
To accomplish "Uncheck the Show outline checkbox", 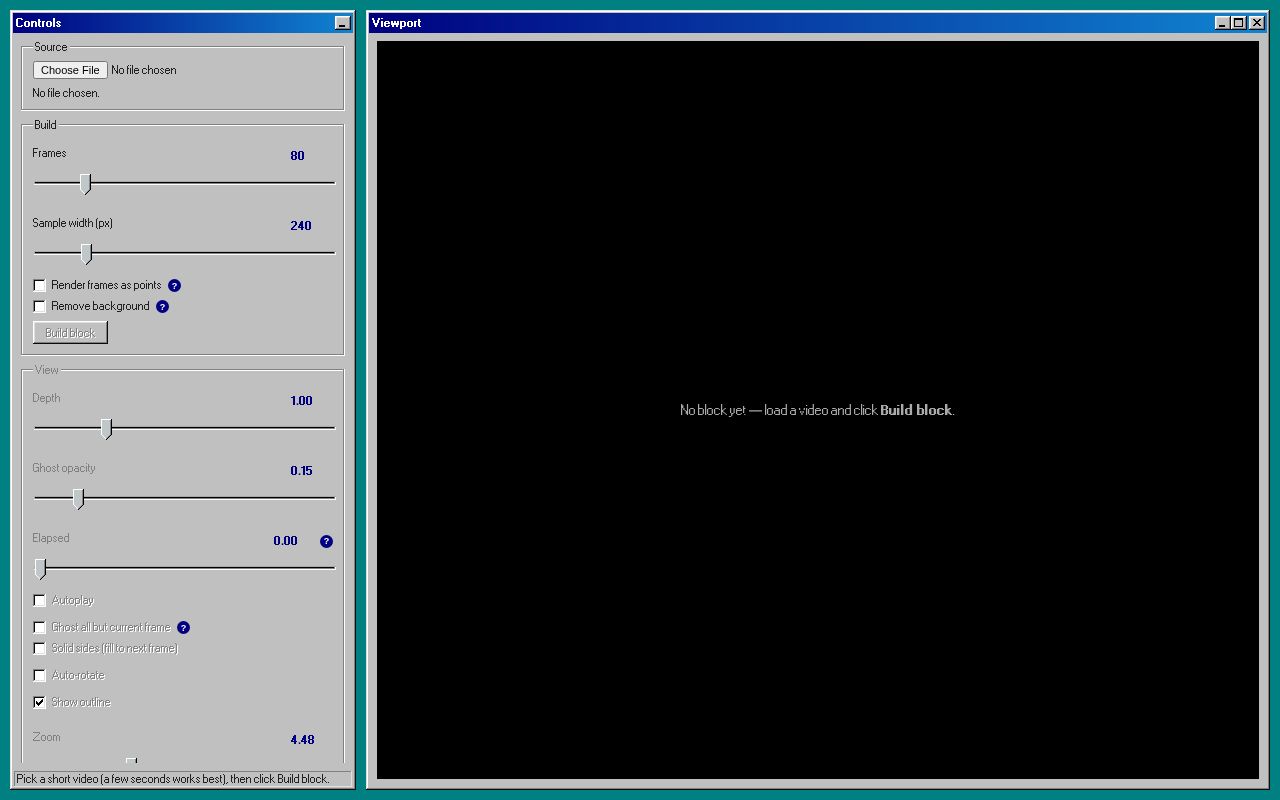I will click(x=40, y=703).
